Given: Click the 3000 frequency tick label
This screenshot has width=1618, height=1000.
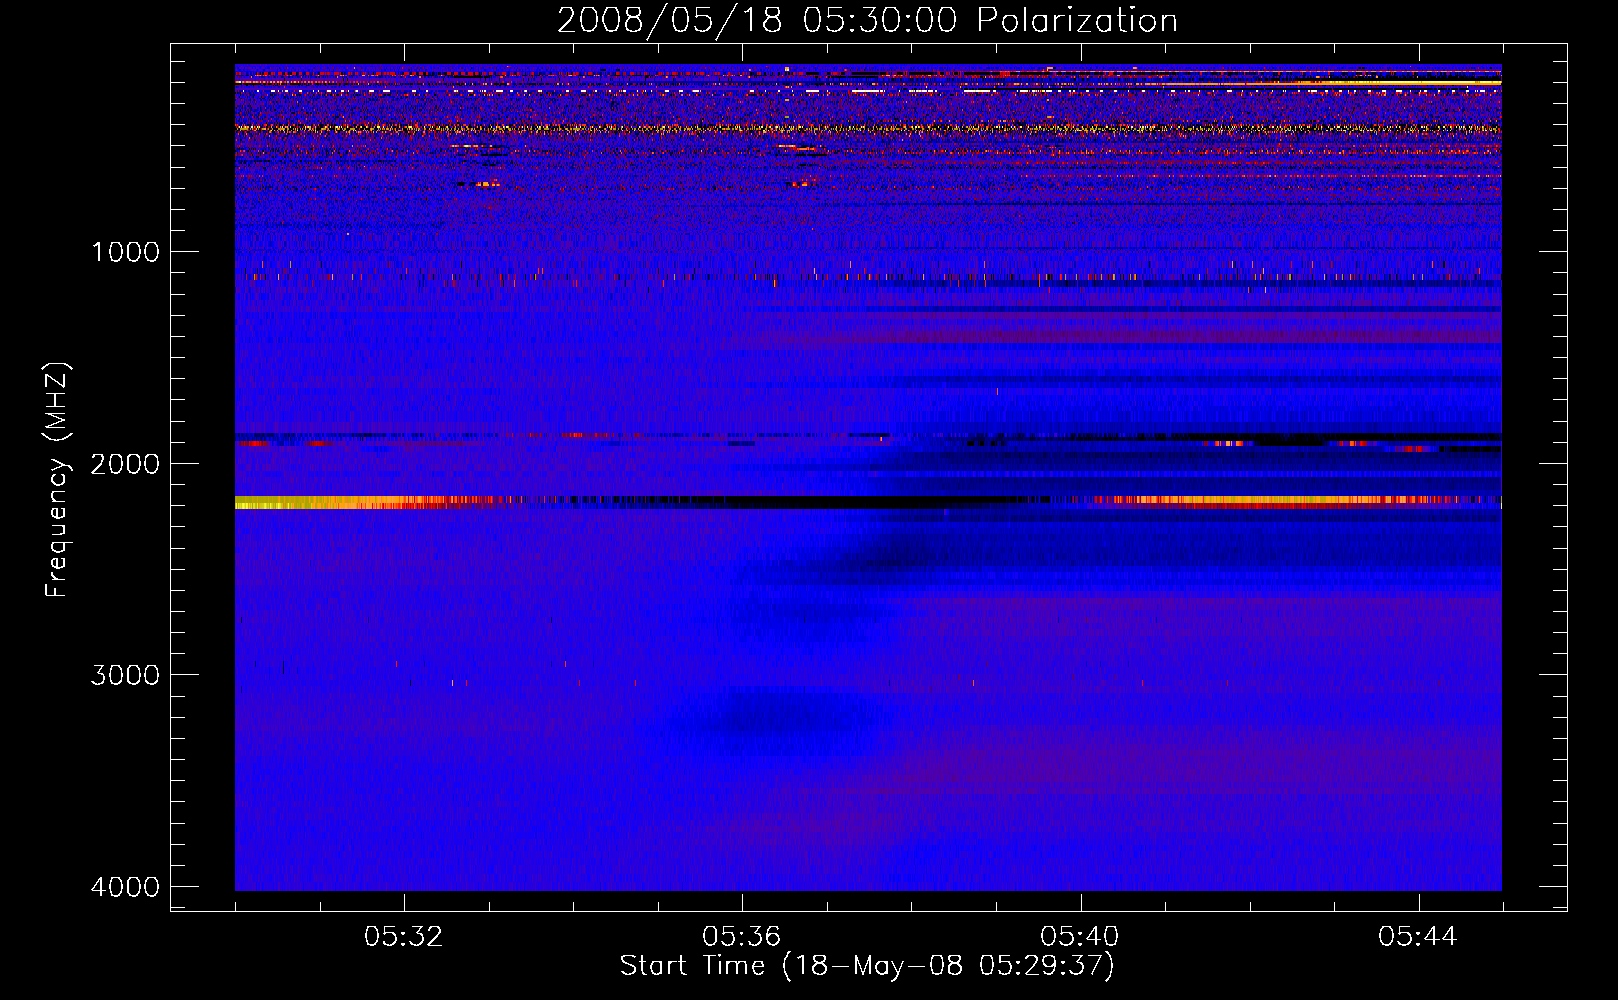Looking at the screenshot, I should [x=125, y=675].
